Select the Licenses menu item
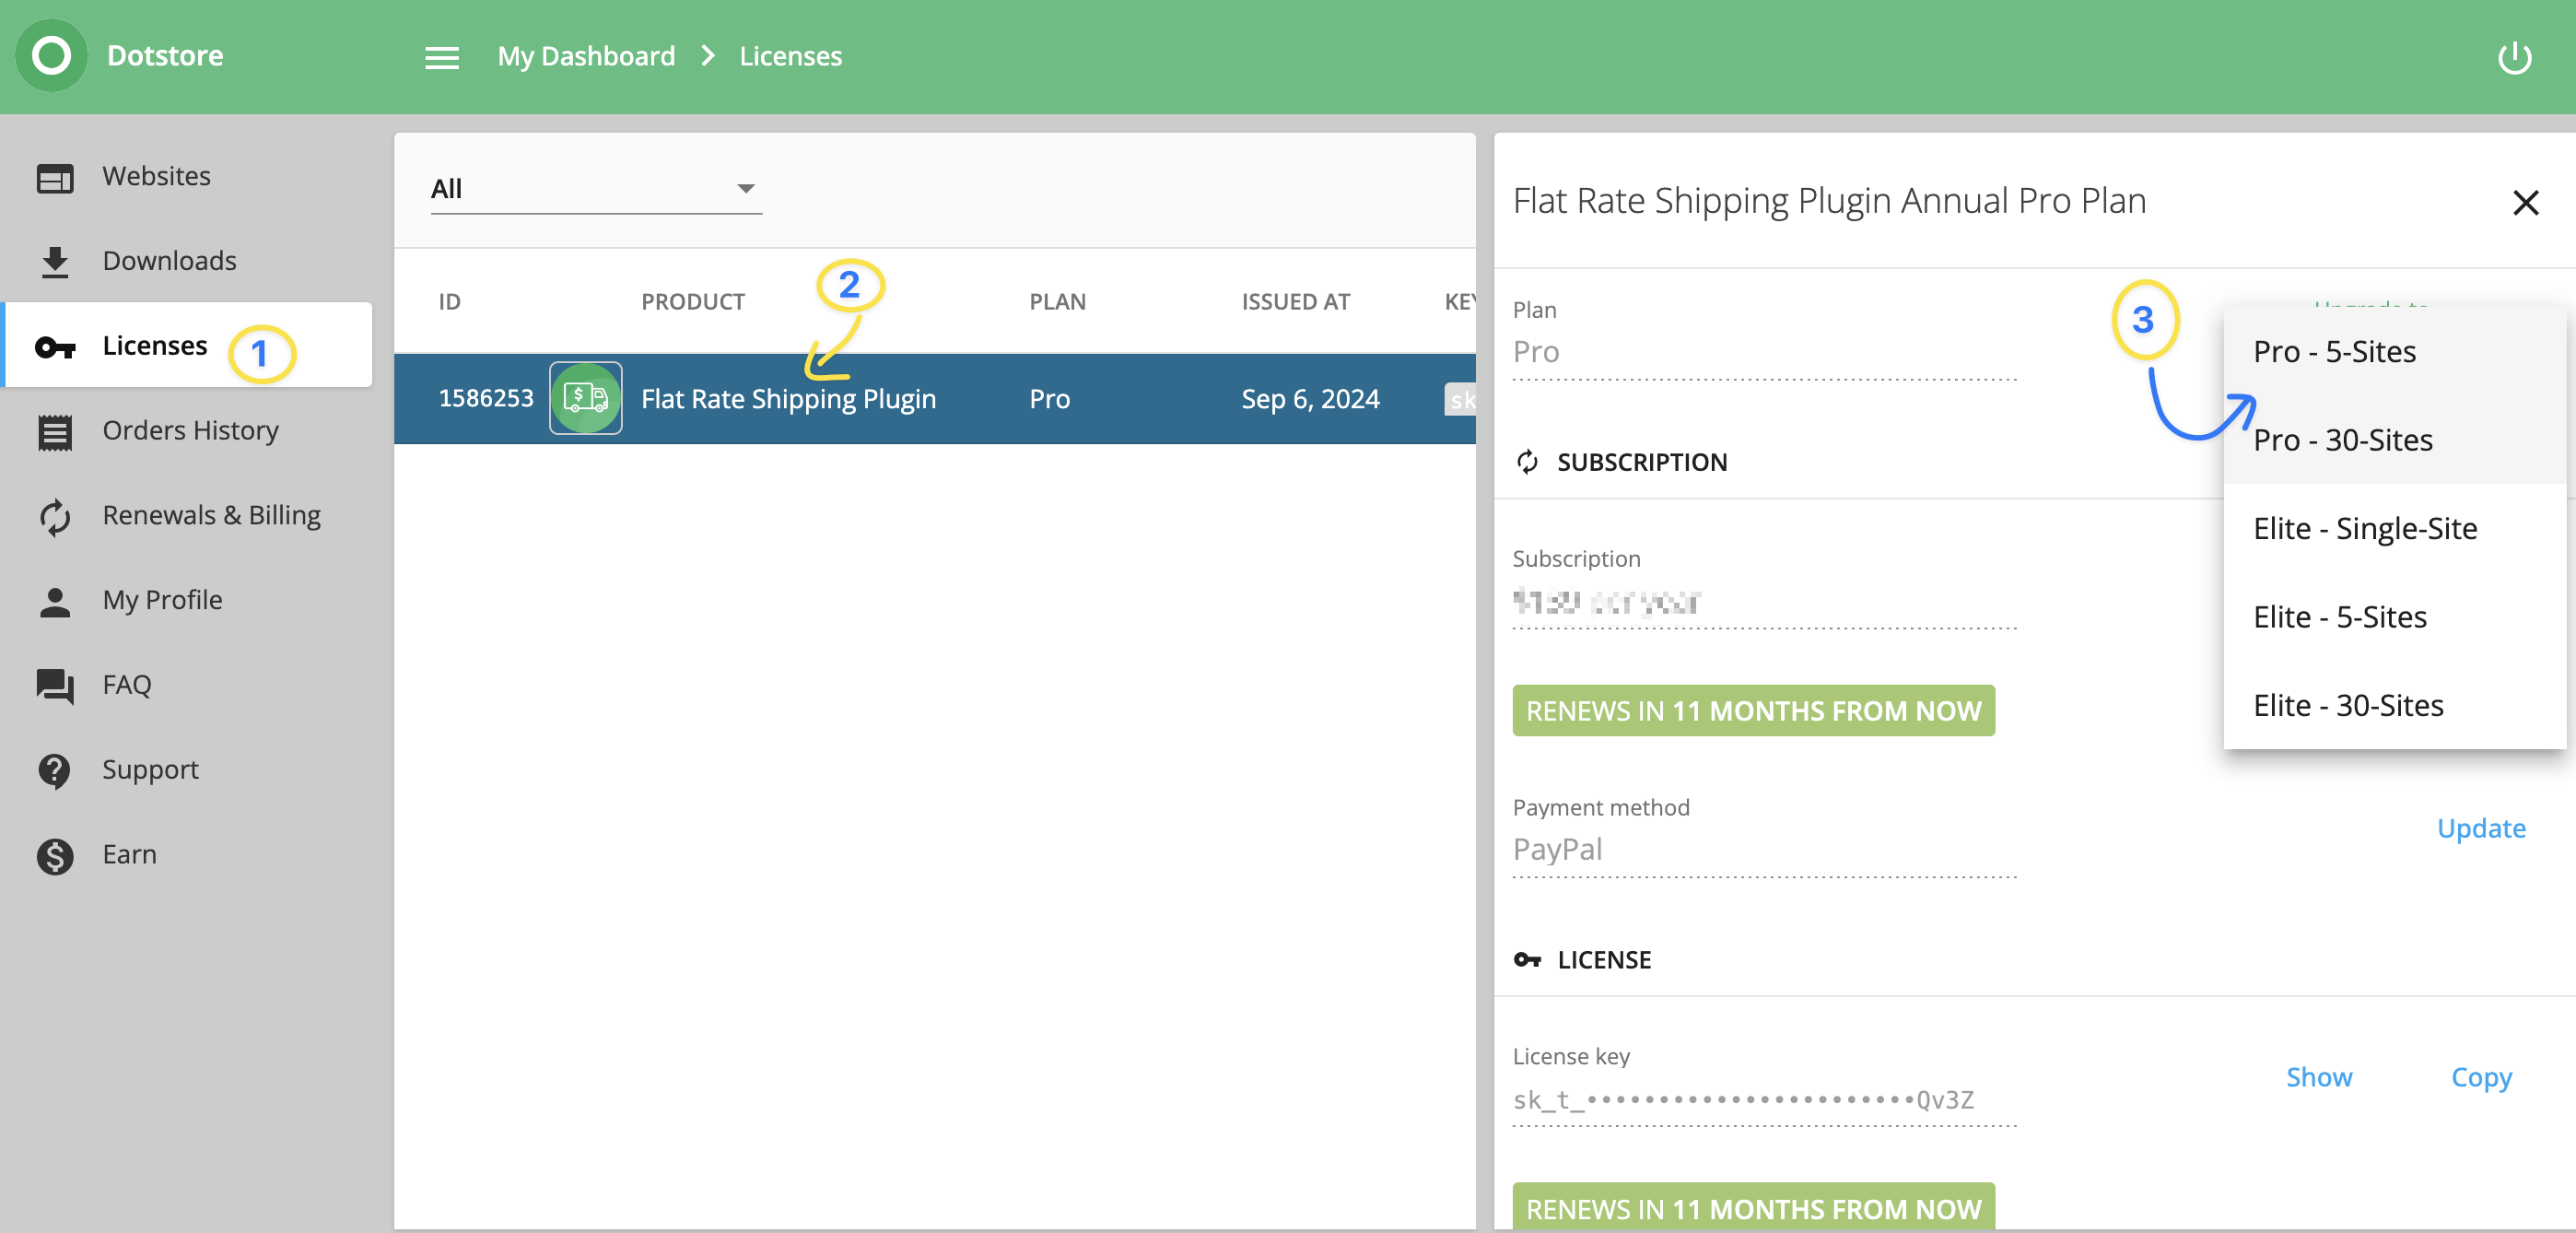 [188, 345]
